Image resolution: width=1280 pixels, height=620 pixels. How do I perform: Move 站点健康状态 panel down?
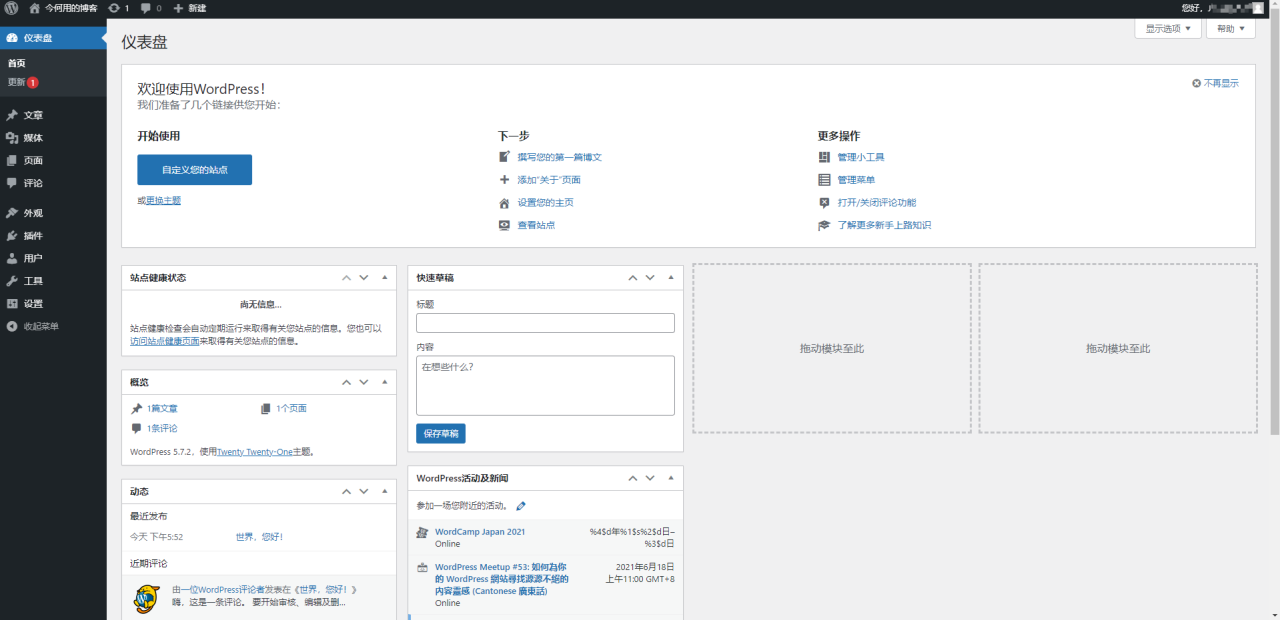point(364,277)
